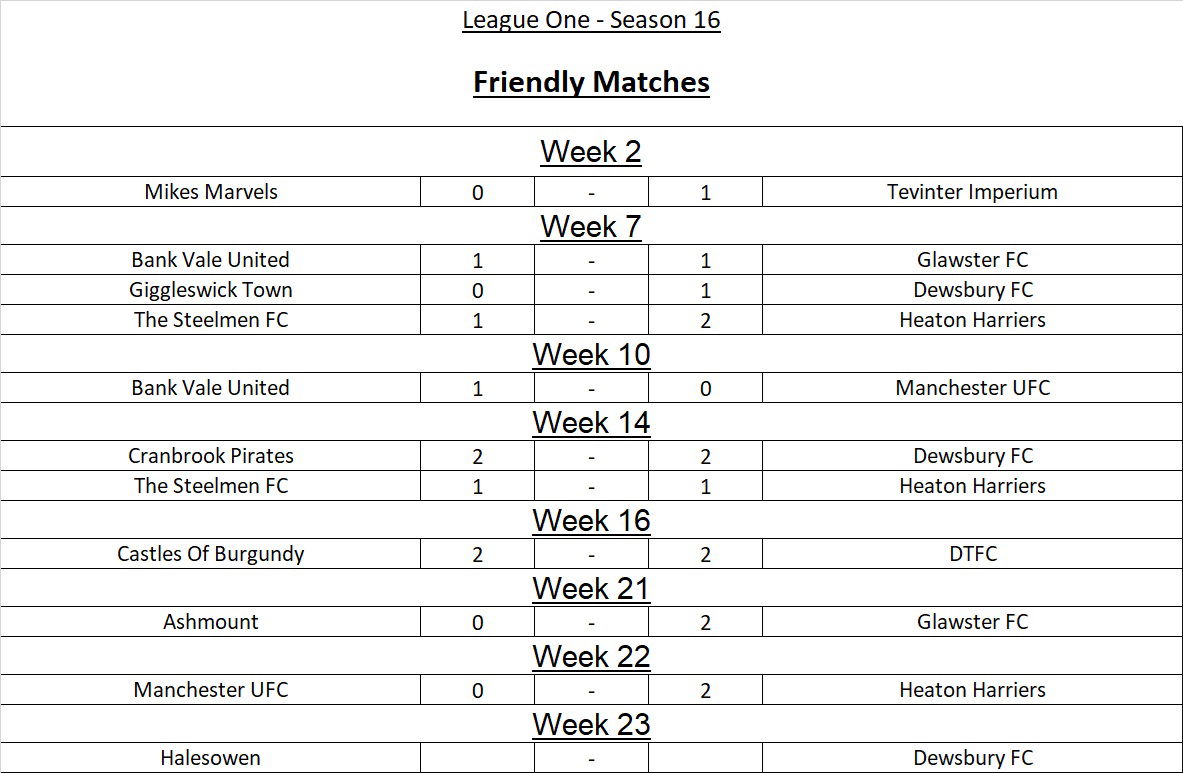Click the League One - Season 16 title
Screen dimensions: 1183x773
point(591,20)
